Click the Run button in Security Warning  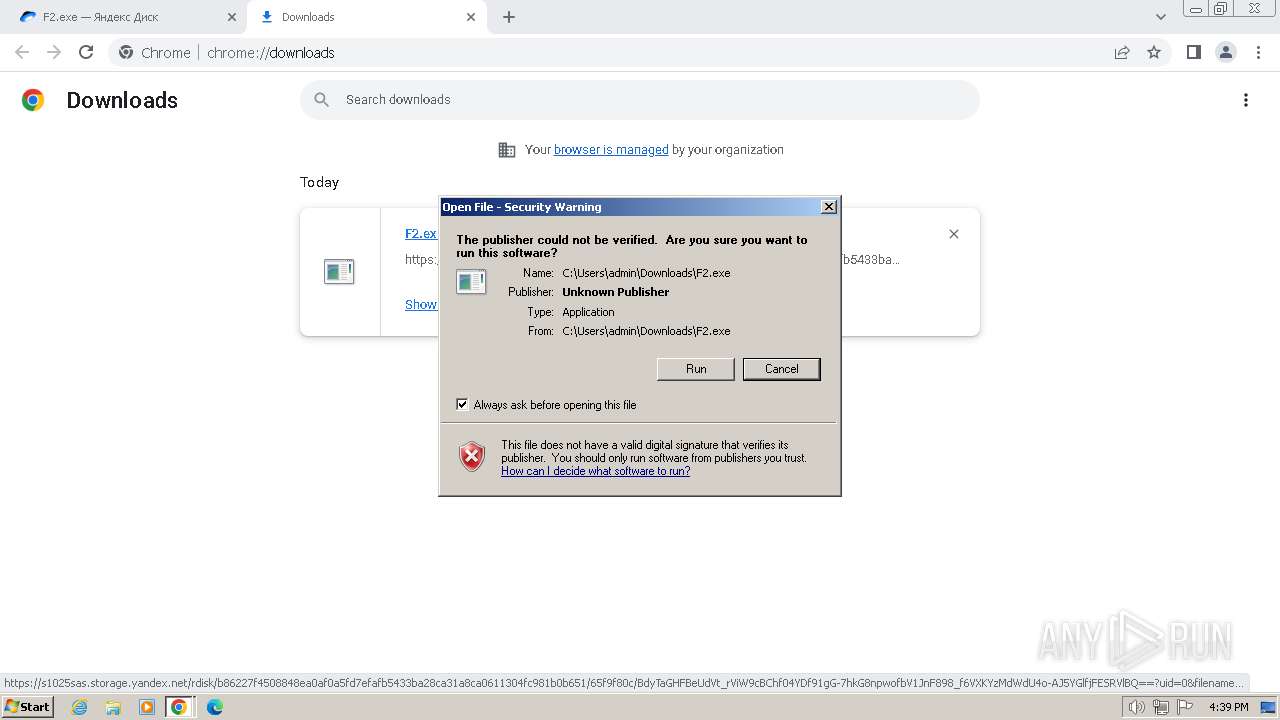[696, 369]
